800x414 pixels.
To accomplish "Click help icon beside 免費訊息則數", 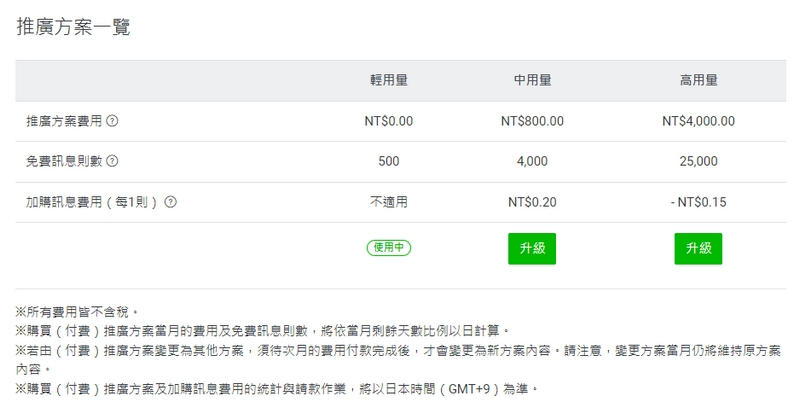I will tap(112, 161).
